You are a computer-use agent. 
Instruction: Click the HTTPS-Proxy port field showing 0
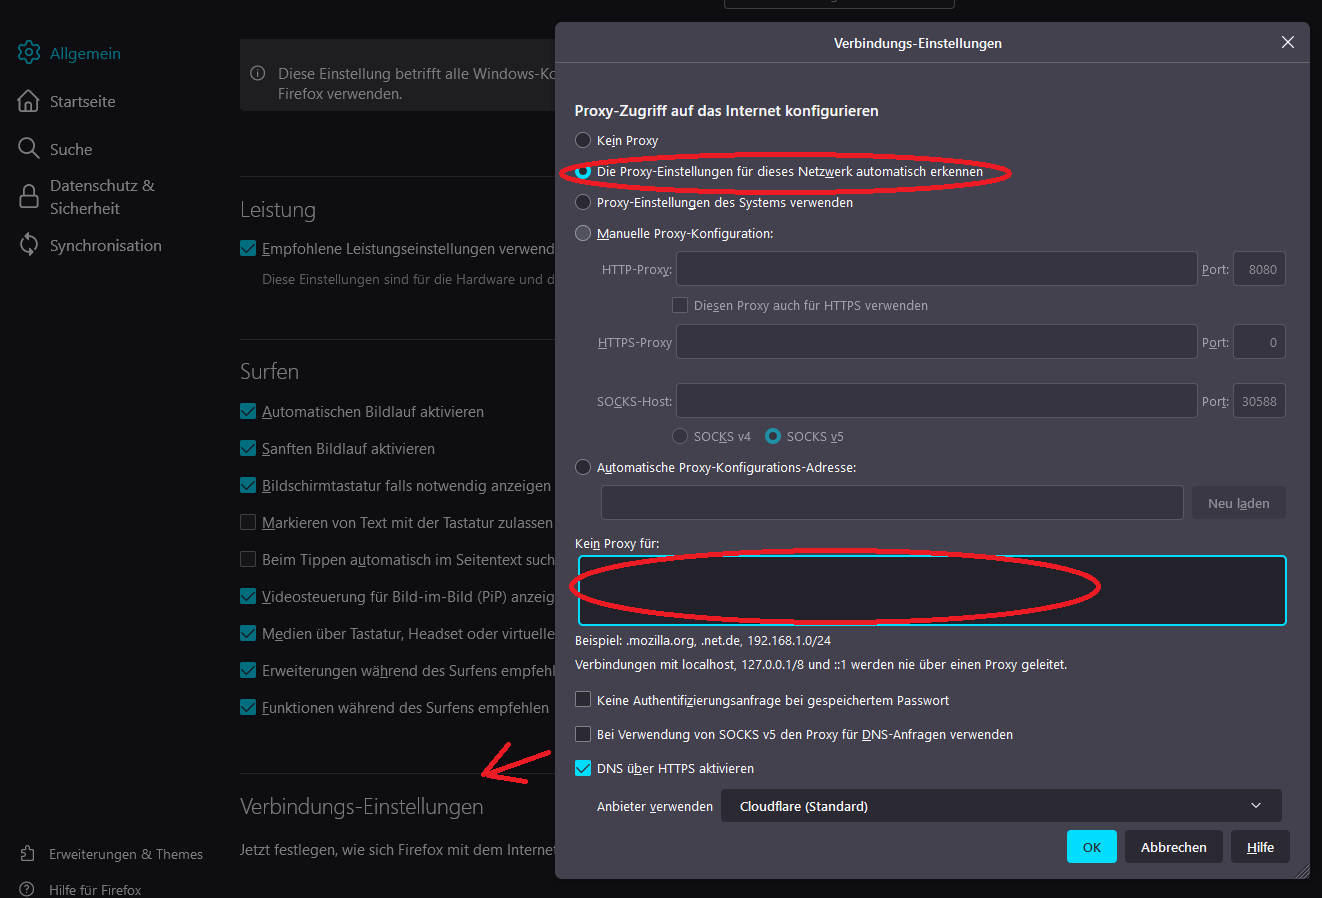click(x=1259, y=342)
